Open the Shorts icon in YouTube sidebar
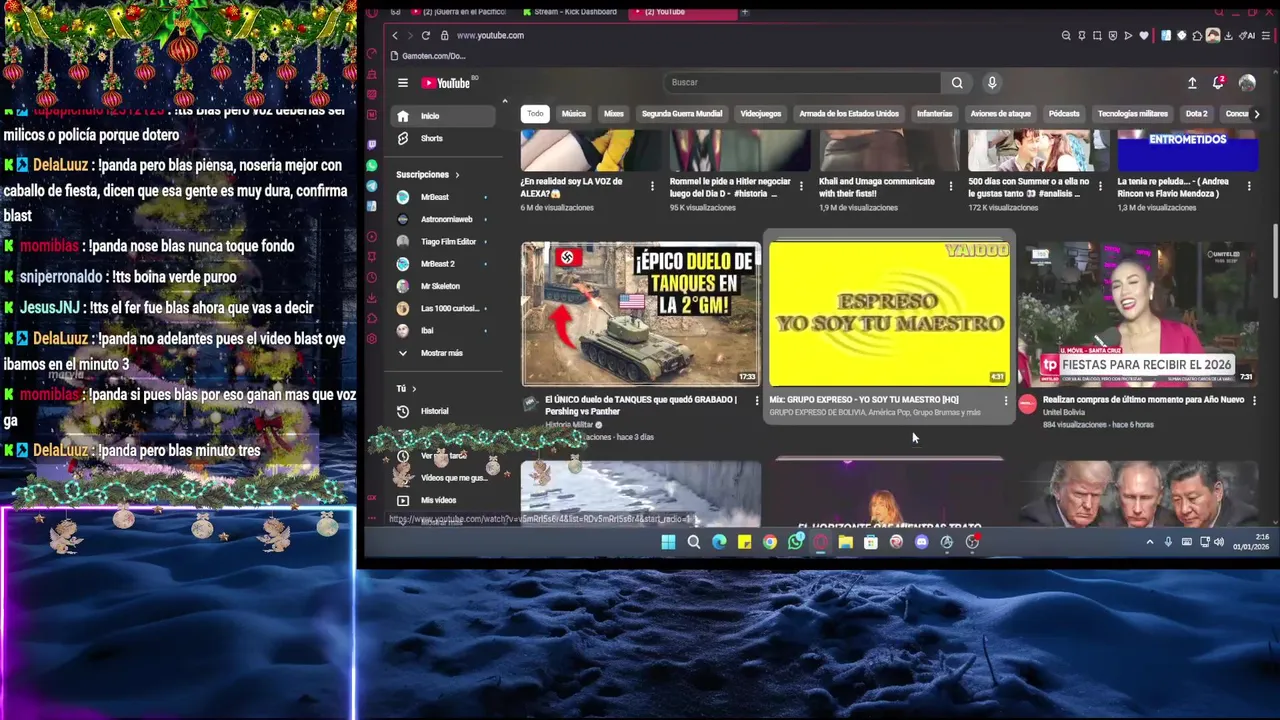The width and height of the screenshot is (1280, 720). [403, 138]
